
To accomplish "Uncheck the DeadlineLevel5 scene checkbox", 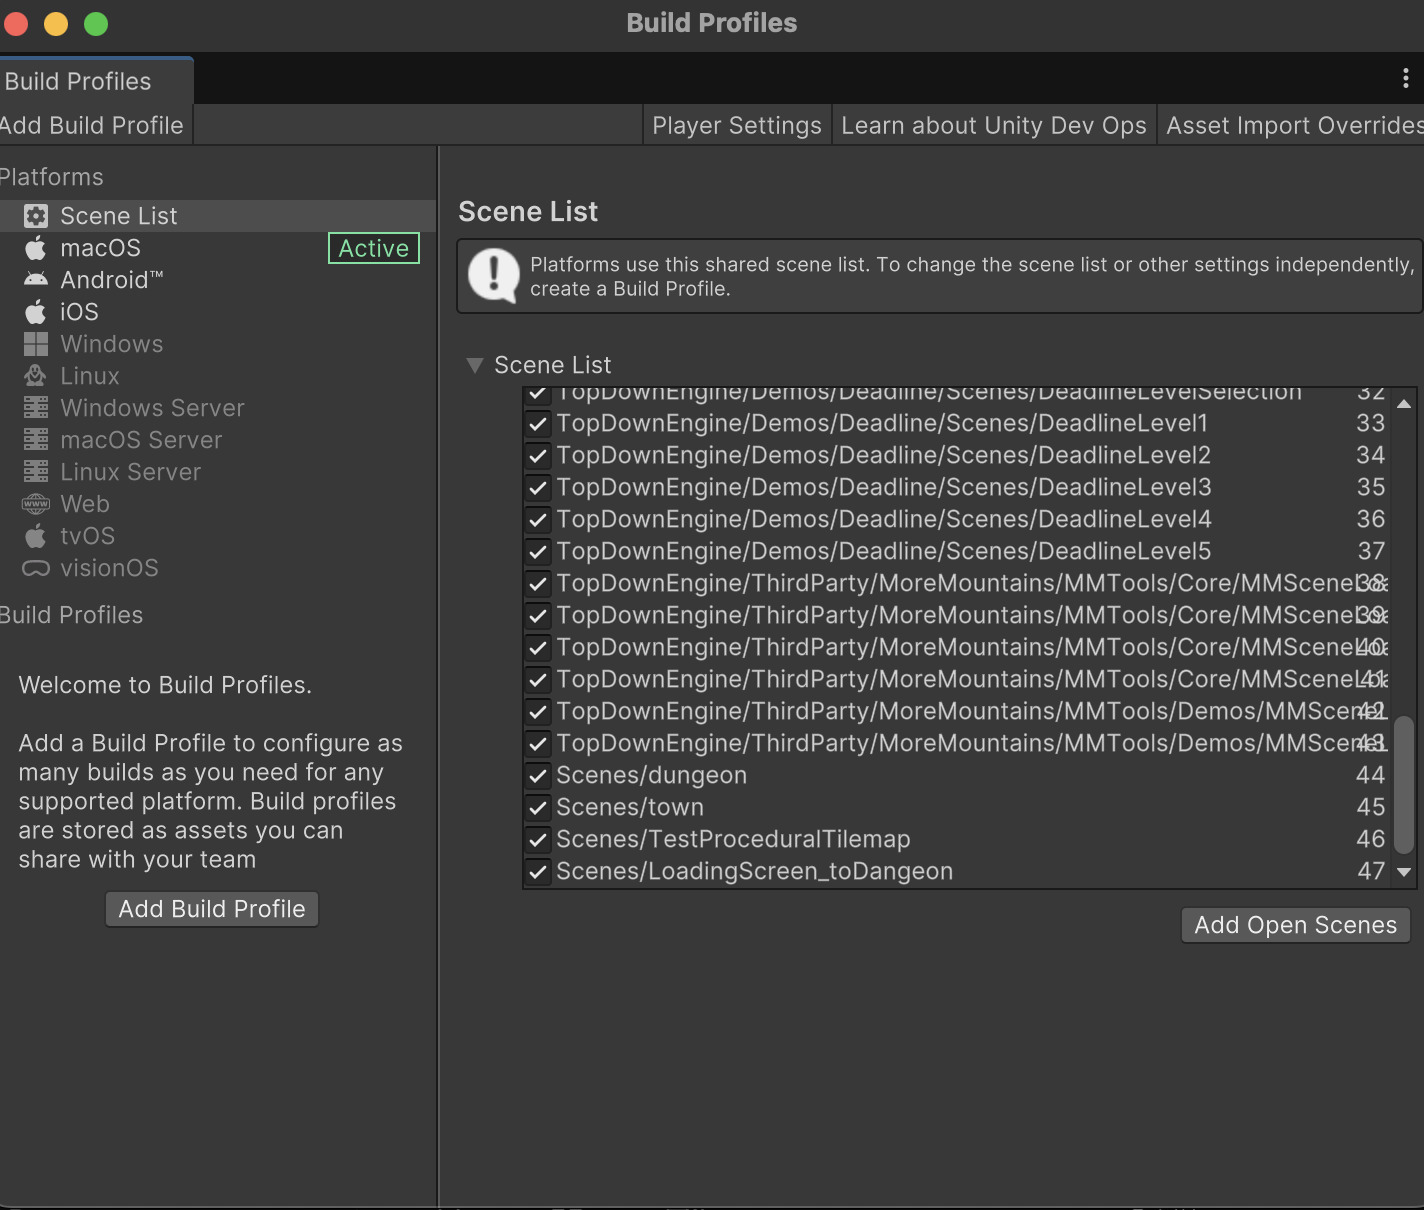I will (x=538, y=552).
